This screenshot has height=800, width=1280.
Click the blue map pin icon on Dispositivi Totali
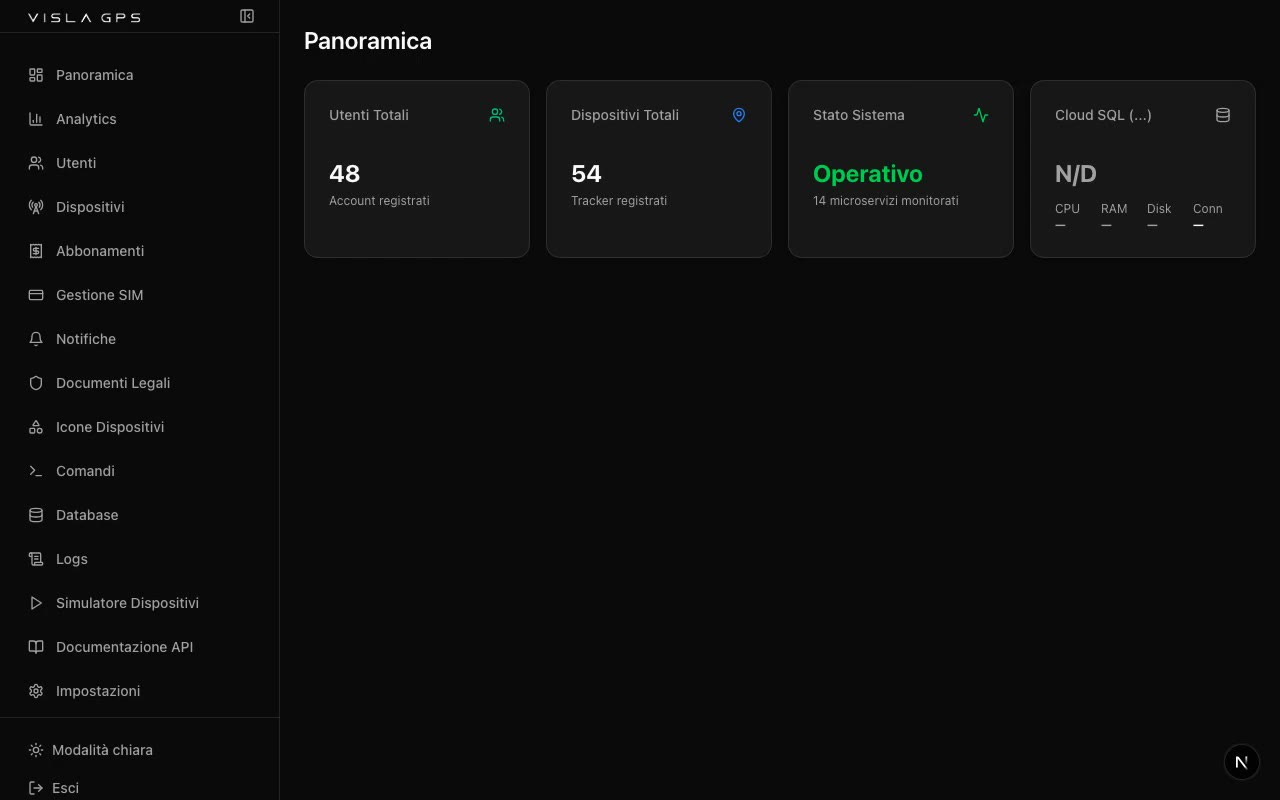(739, 115)
